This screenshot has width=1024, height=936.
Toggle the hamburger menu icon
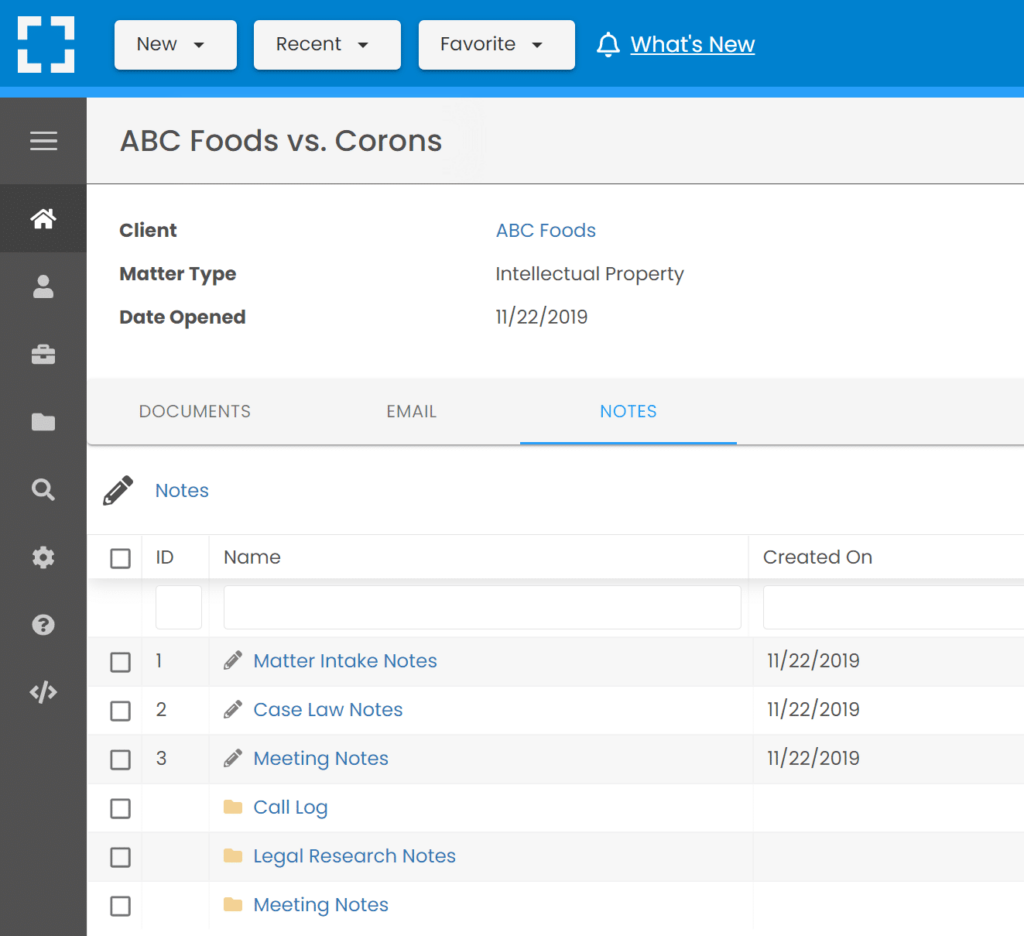[43, 141]
